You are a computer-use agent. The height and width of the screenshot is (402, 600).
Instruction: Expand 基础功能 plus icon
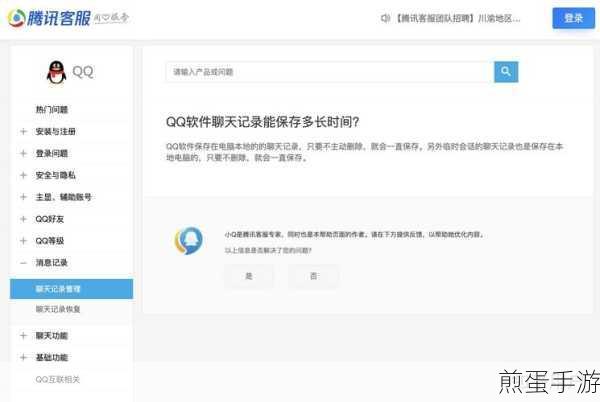23,358
